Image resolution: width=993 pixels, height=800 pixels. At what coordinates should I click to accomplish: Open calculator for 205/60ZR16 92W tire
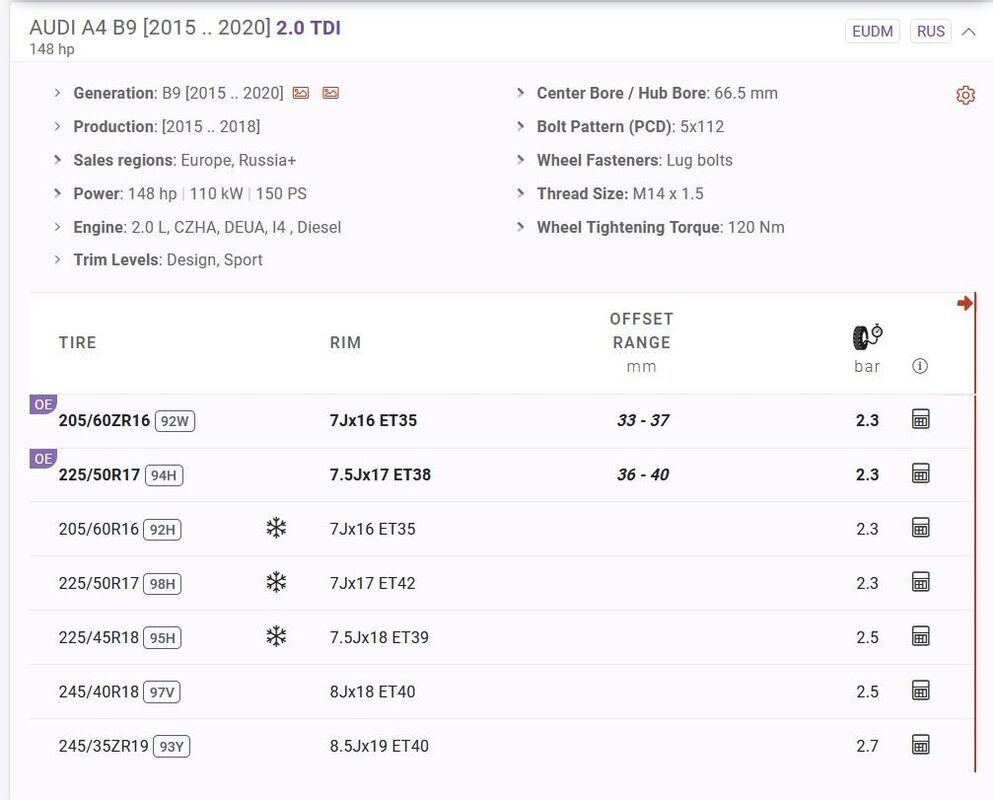point(921,420)
